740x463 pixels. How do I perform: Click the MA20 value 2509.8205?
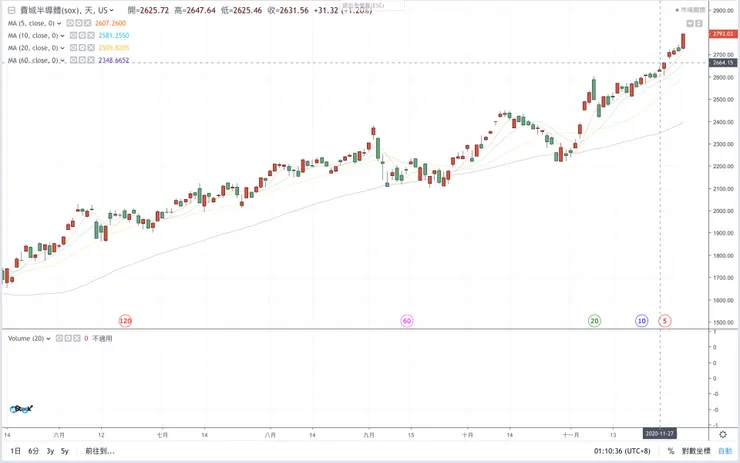point(114,48)
